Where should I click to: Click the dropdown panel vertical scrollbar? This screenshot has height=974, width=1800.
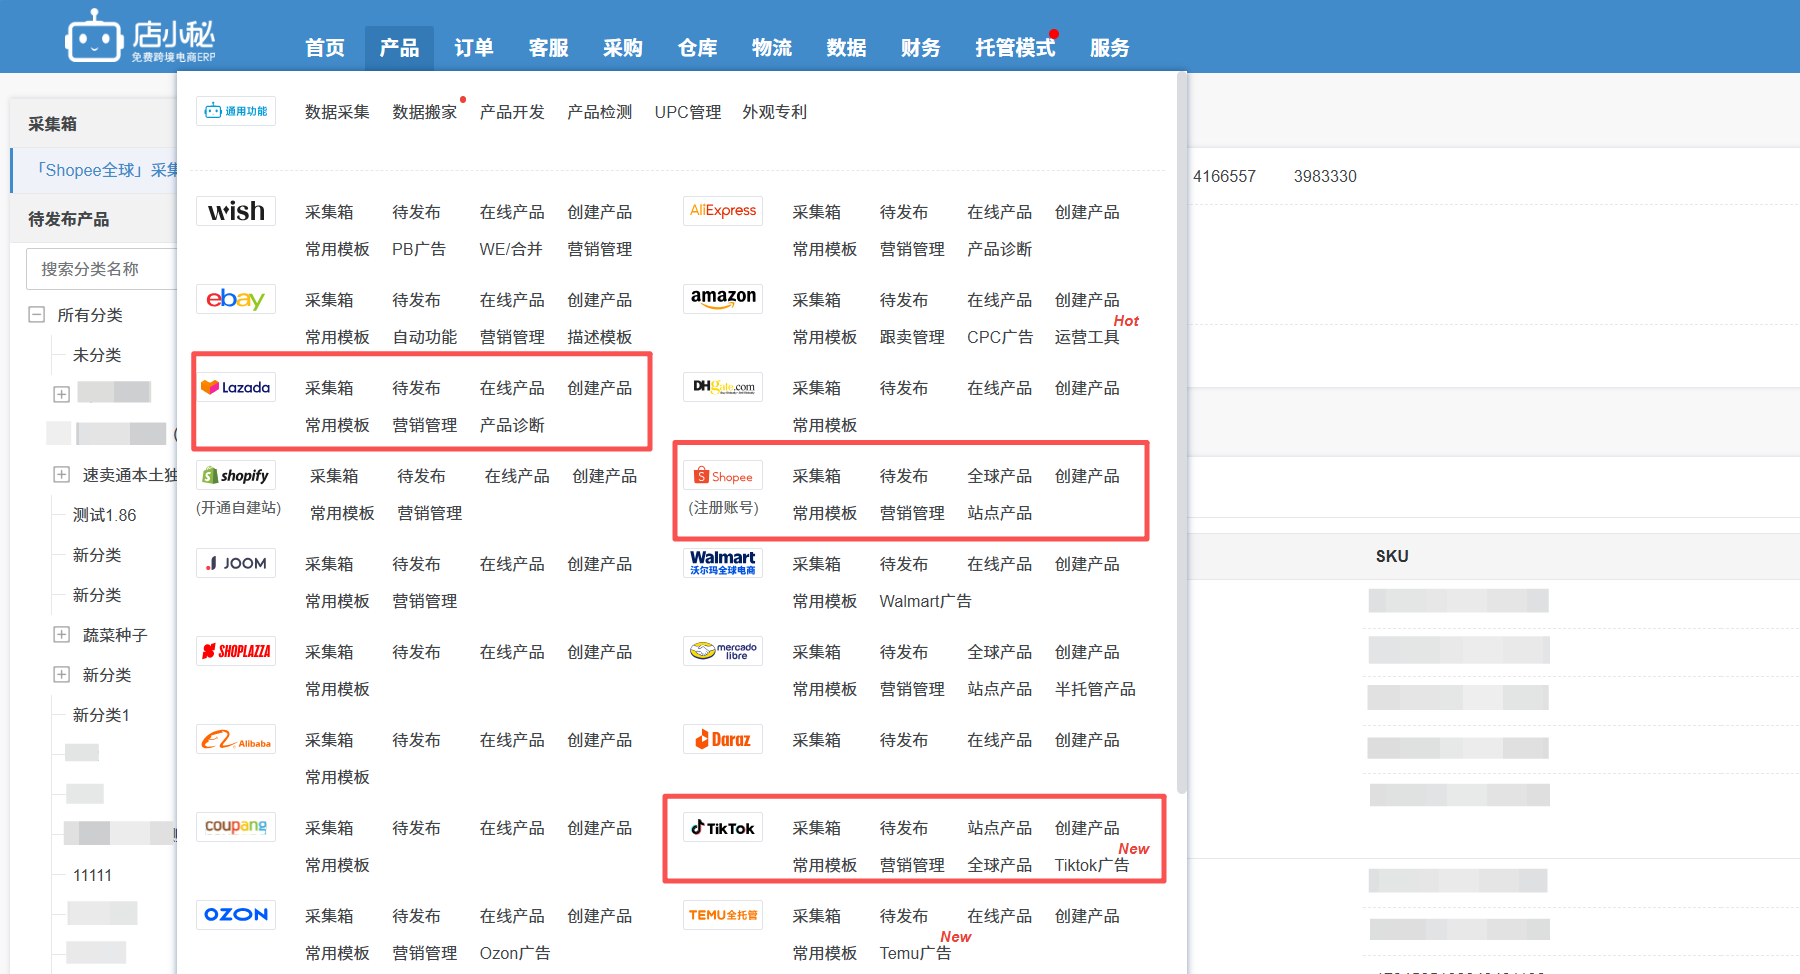(x=1182, y=432)
